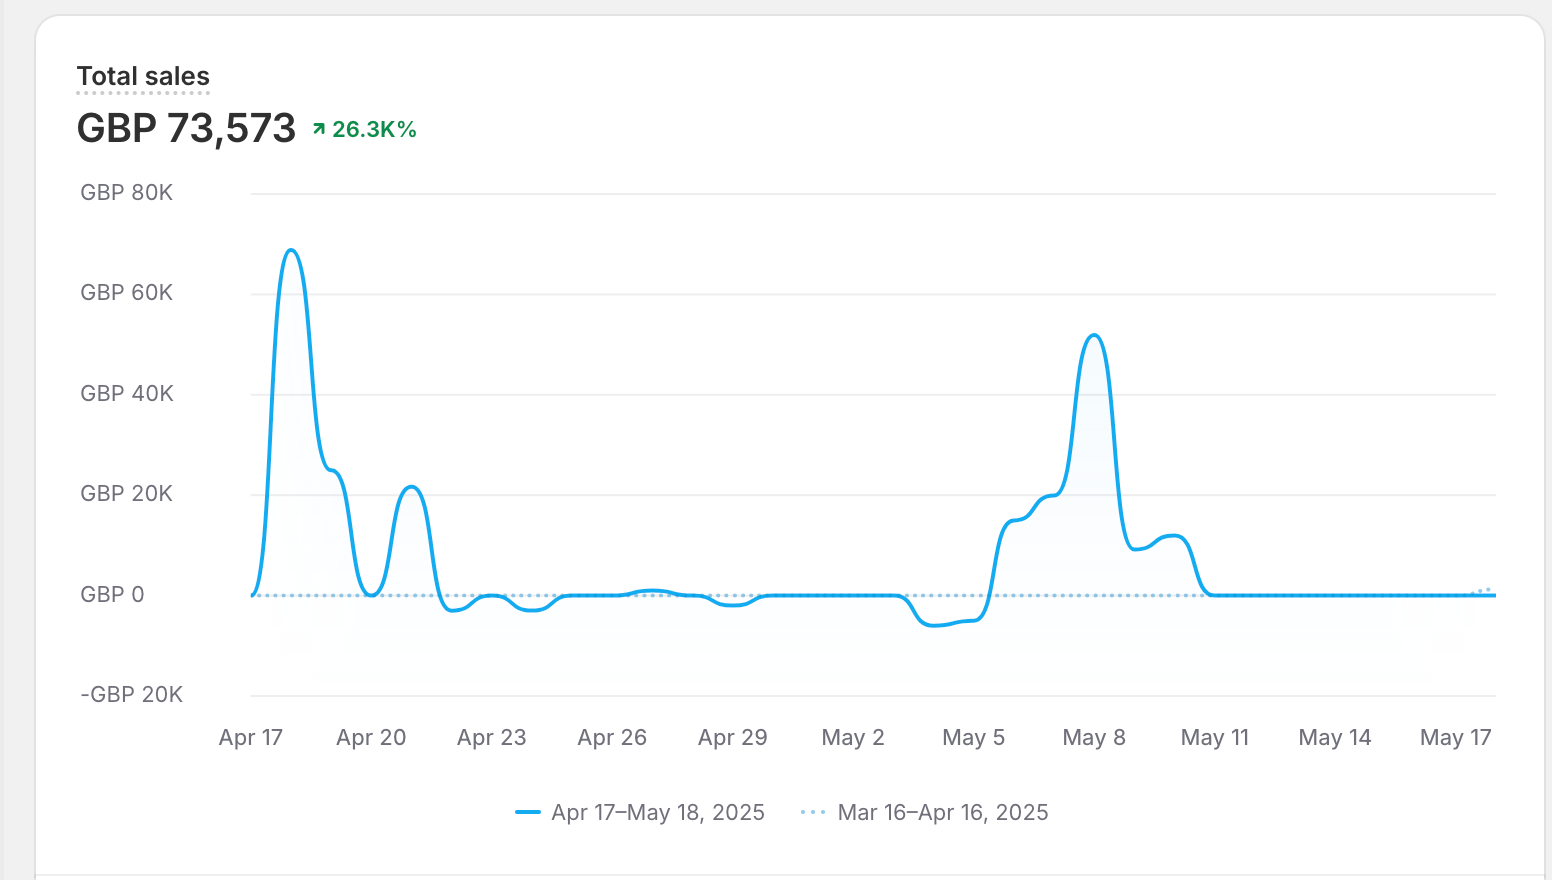Toggle the Apr 17–May 18, 2025 legend series

click(657, 813)
